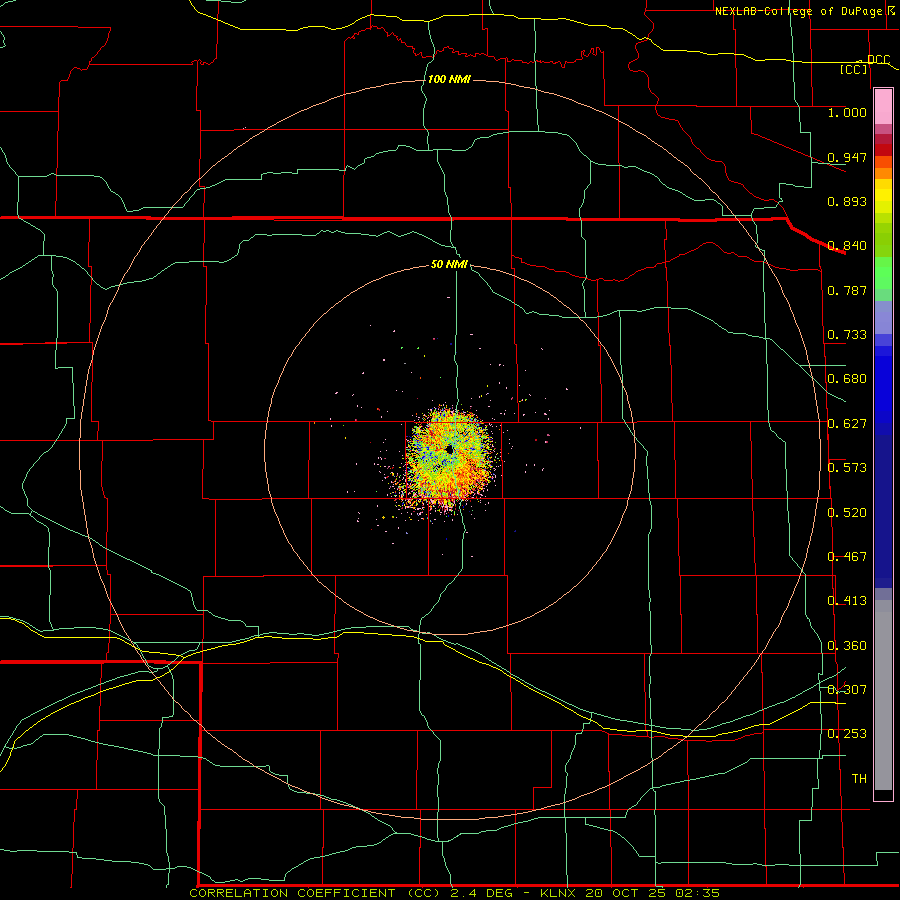Click the 0.840 color scale value
The image size is (900, 900).
(x=847, y=246)
